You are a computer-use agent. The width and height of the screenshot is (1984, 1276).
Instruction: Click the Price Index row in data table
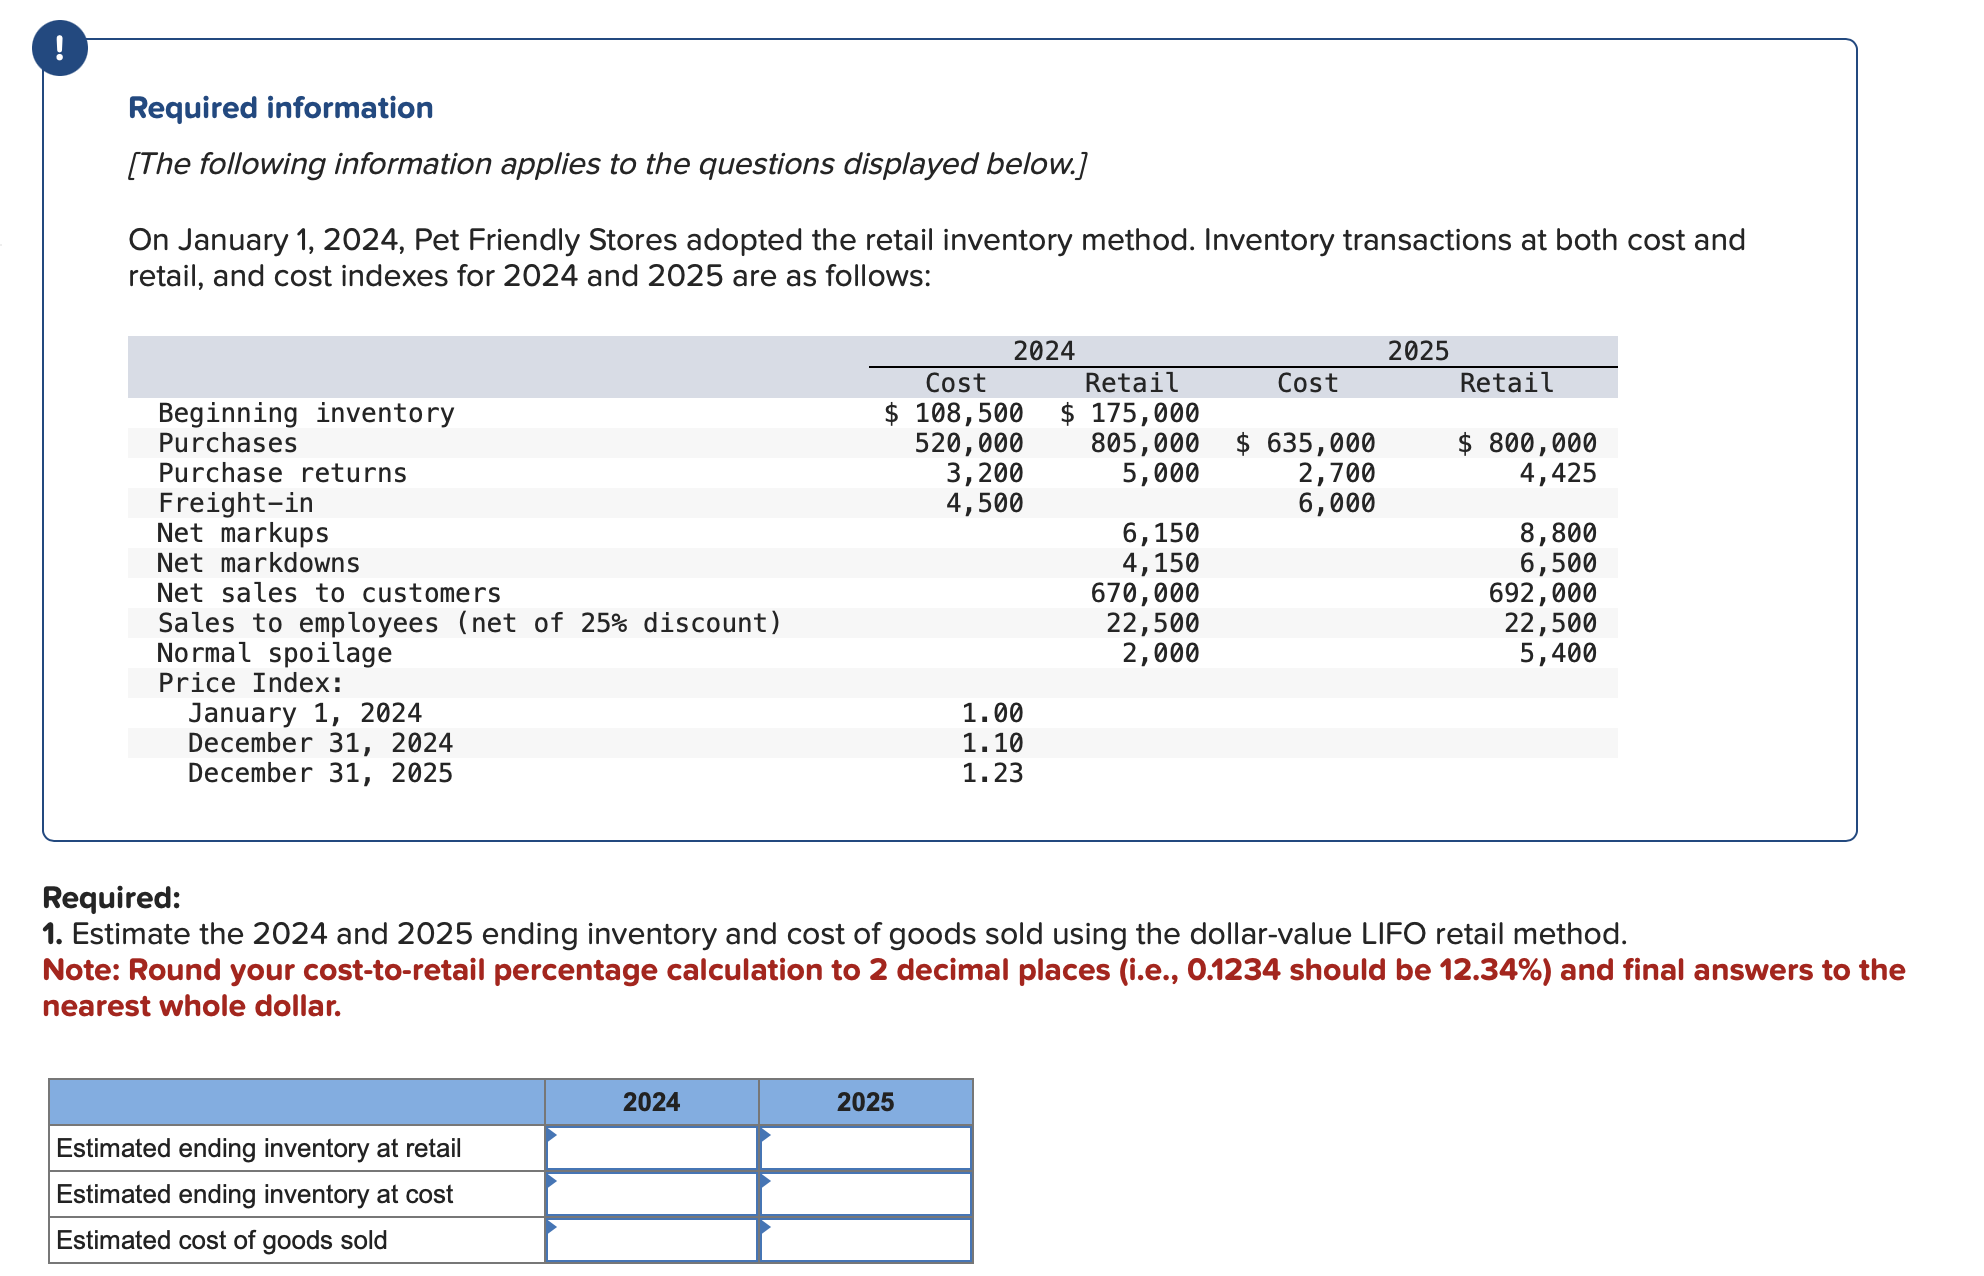pos(250,683)
